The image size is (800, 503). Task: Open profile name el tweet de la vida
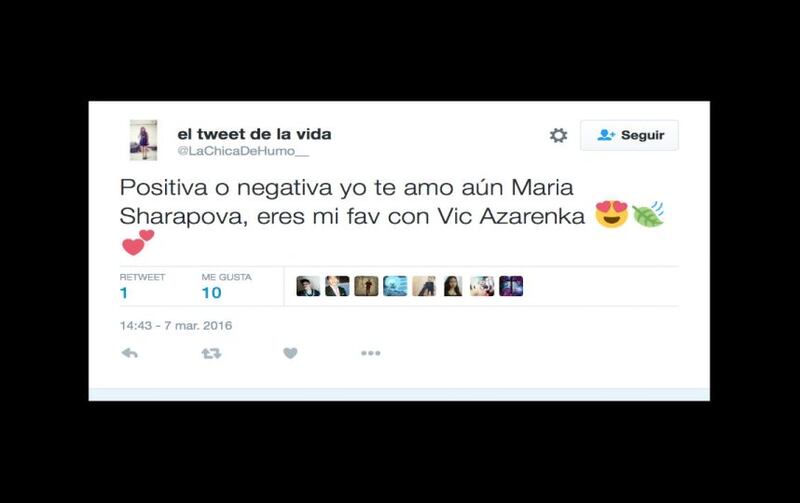tap(254, 134)
